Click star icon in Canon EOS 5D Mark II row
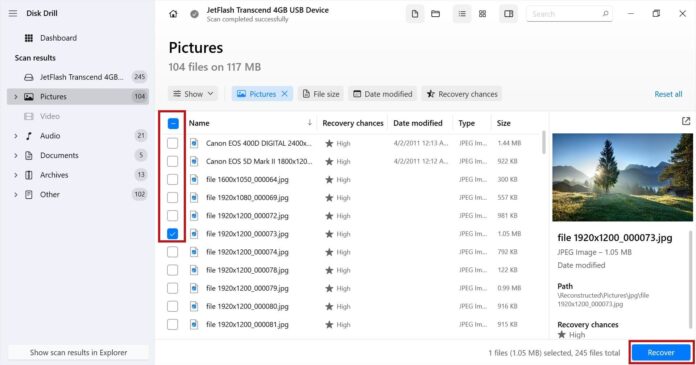Screen dimensions: 696x365 click(x=329, y=161)
